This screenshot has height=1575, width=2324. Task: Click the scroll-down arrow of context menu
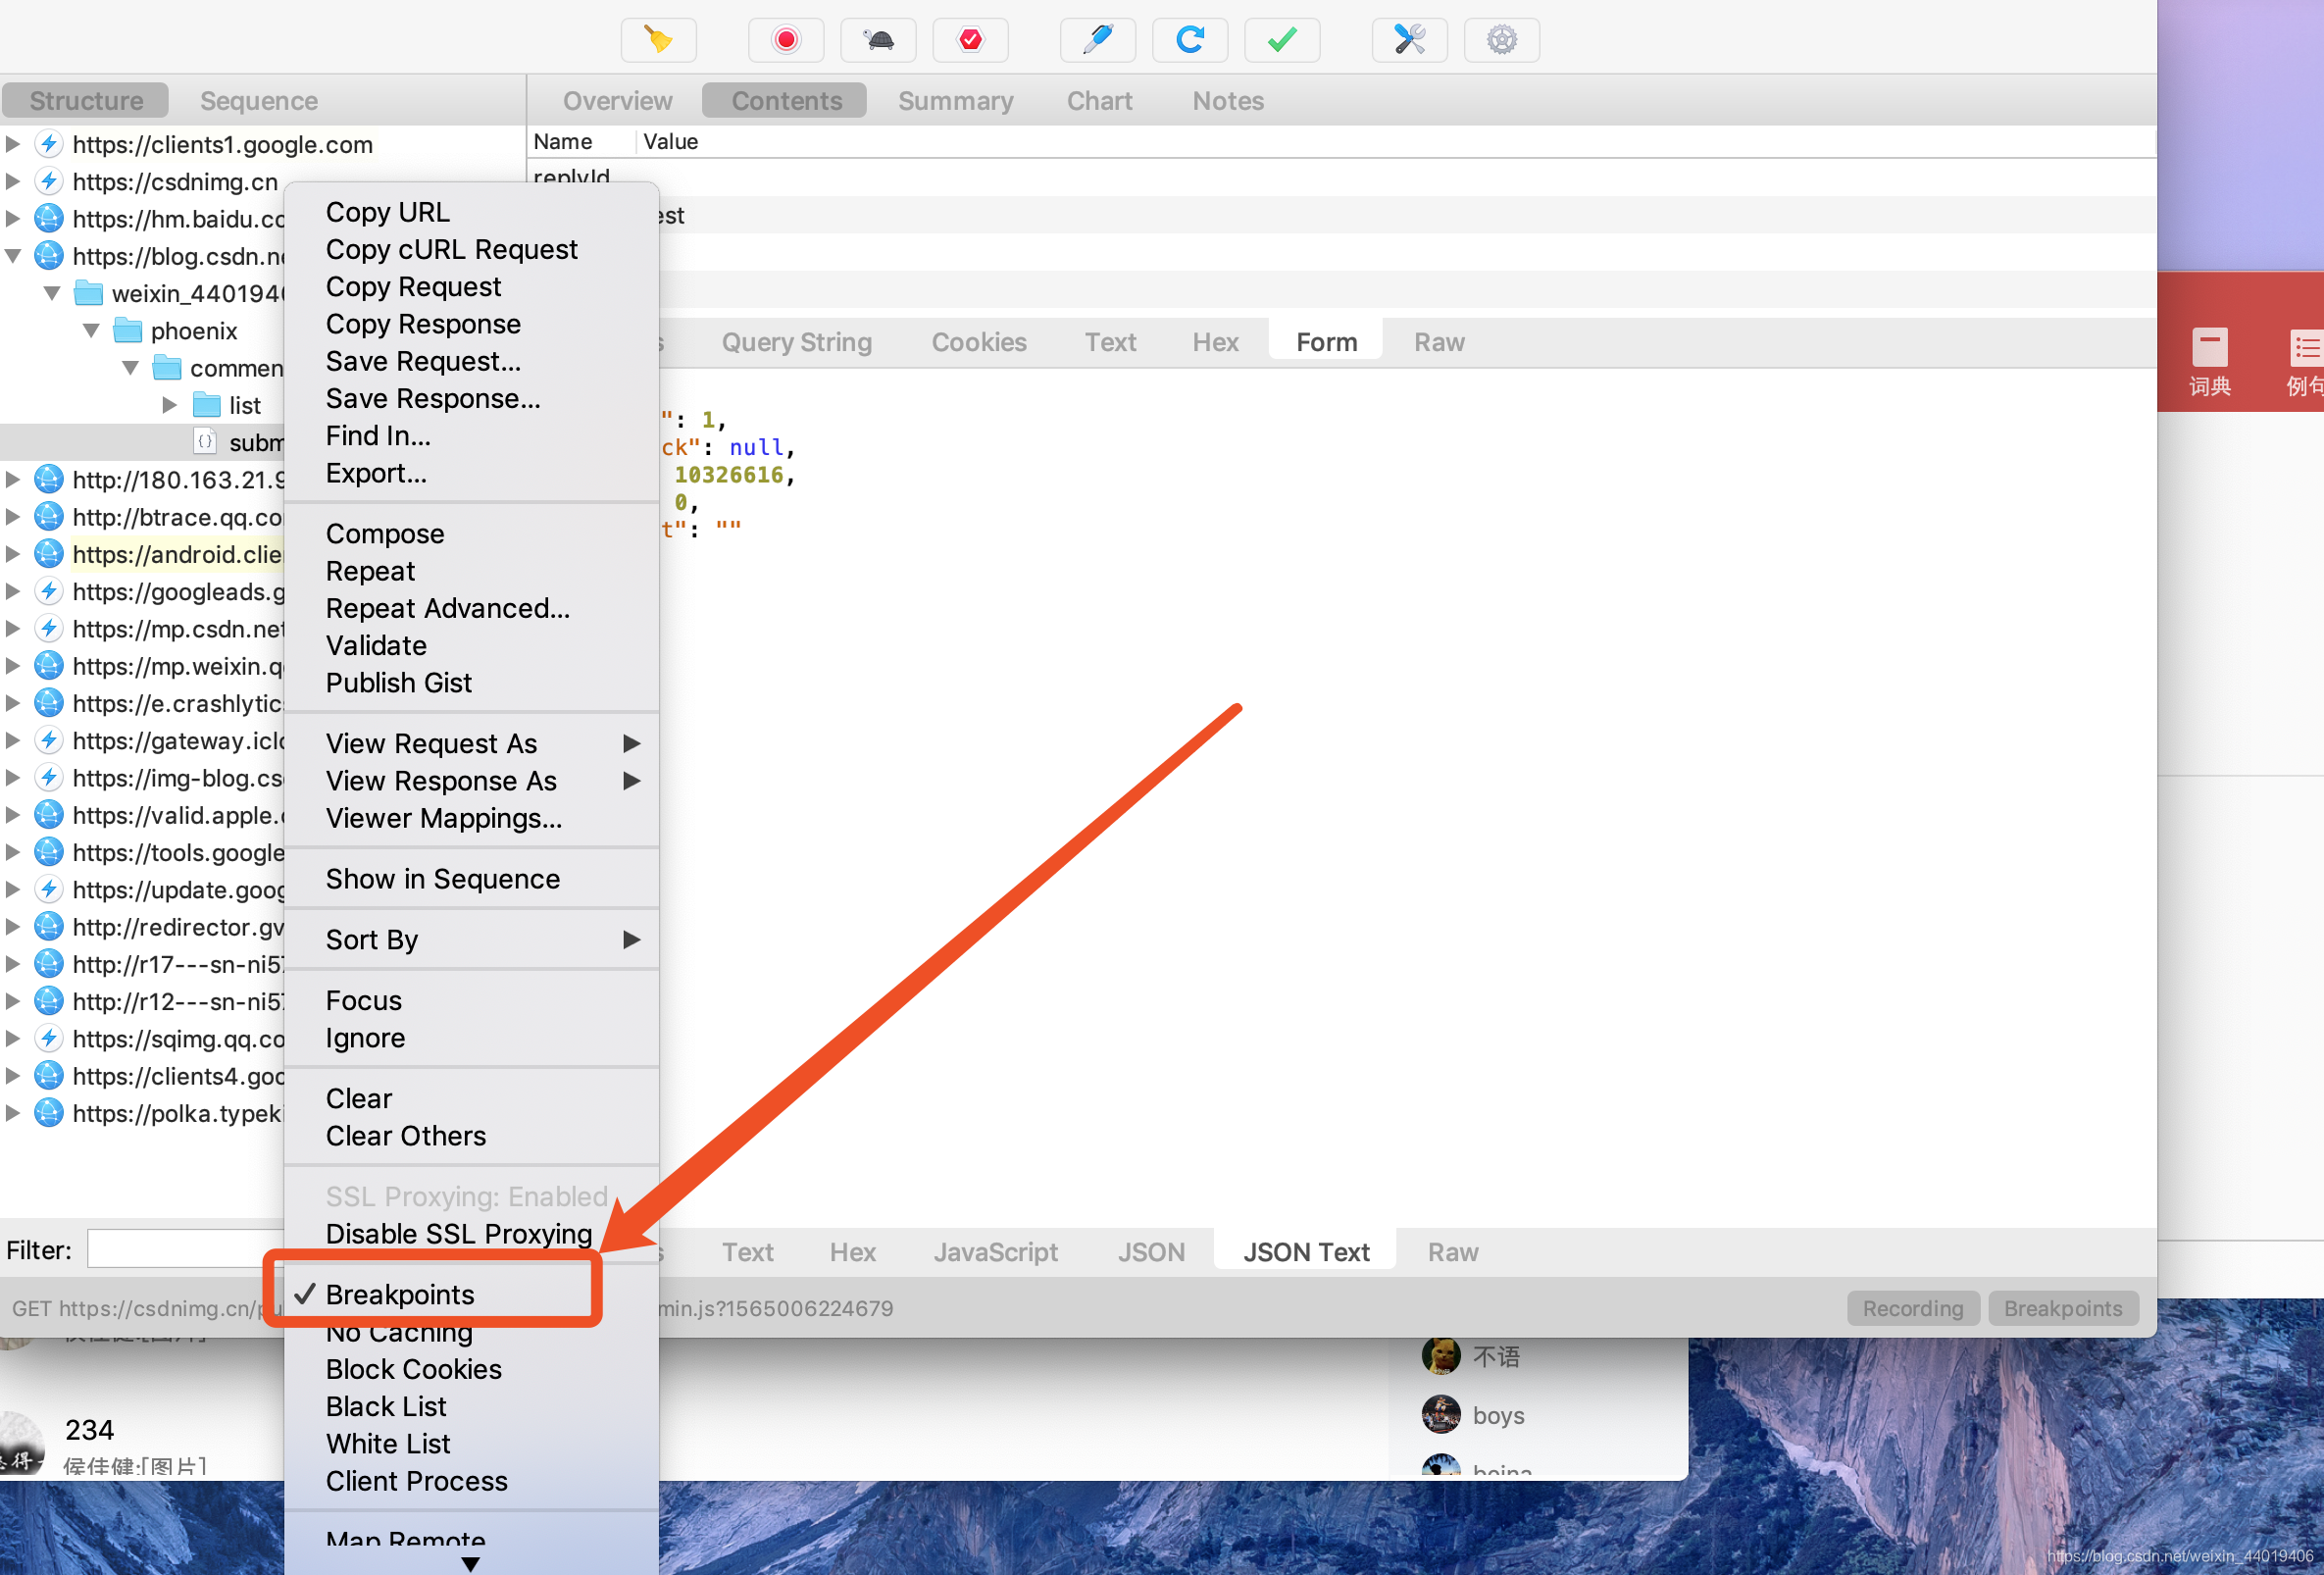point(470,1563)
